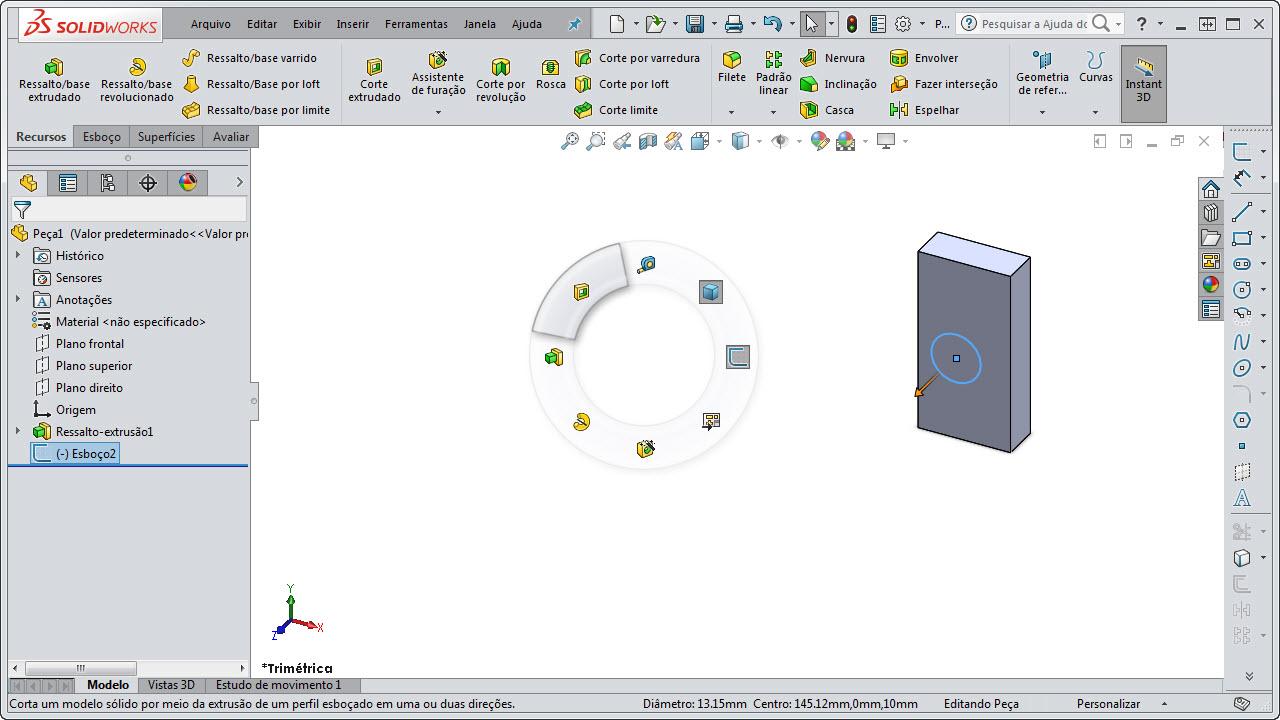The height and width of the screenshot is (720, 1280).
Task: Toggle the Instant 3D mode
Action: tap(1143, 85)
